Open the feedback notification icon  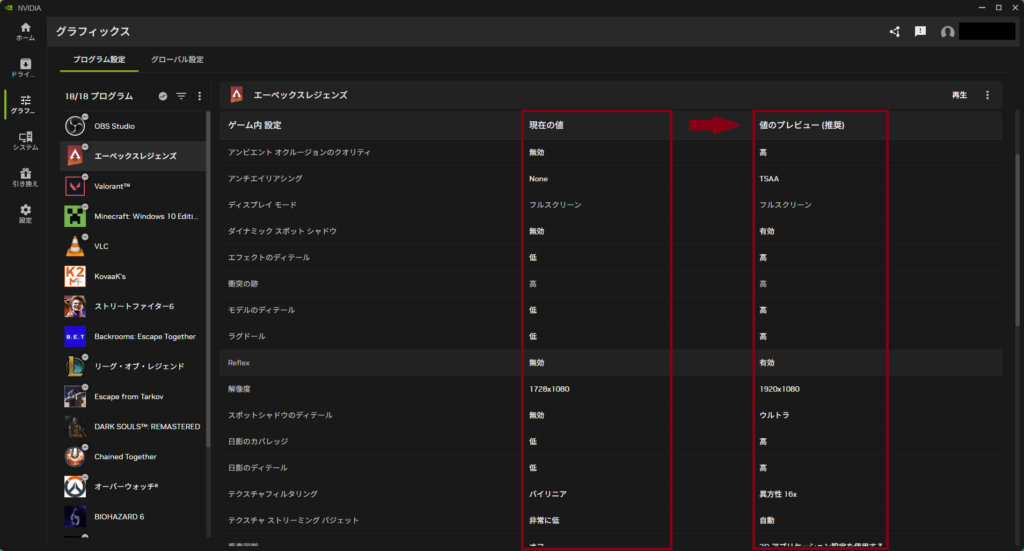[x=920, y=32]
